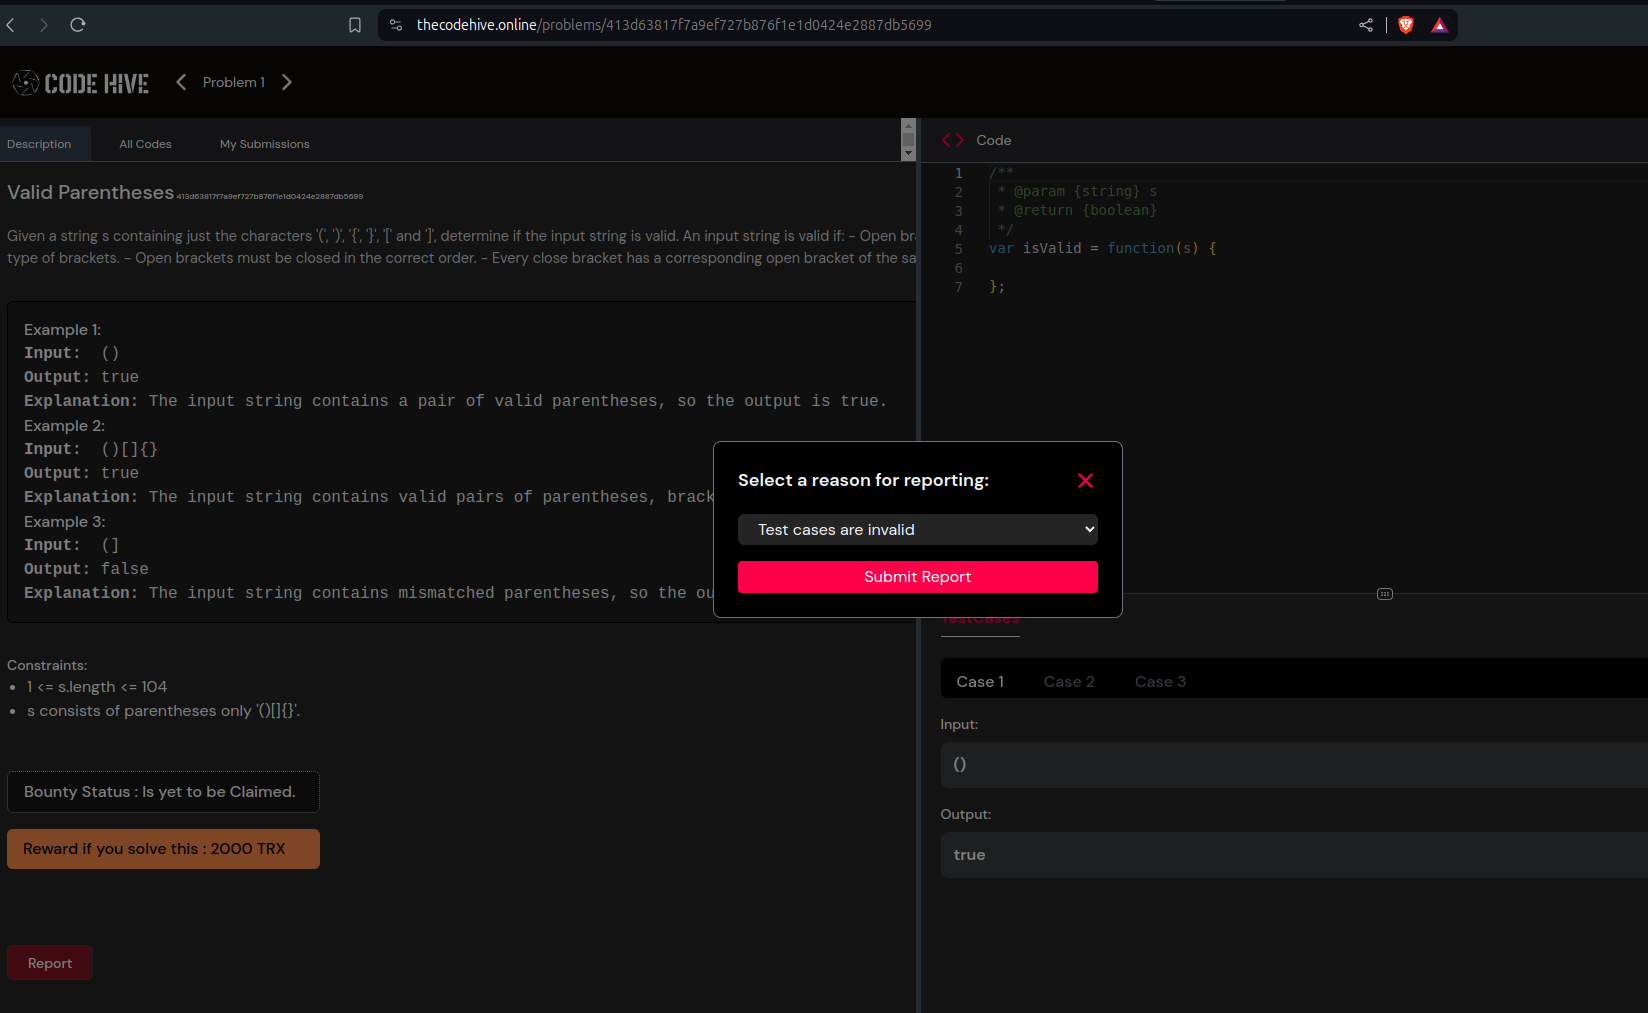This screenshot has height=1013, width=1648.
Task: Click the Example 1 heading
Action: [63, 330]
